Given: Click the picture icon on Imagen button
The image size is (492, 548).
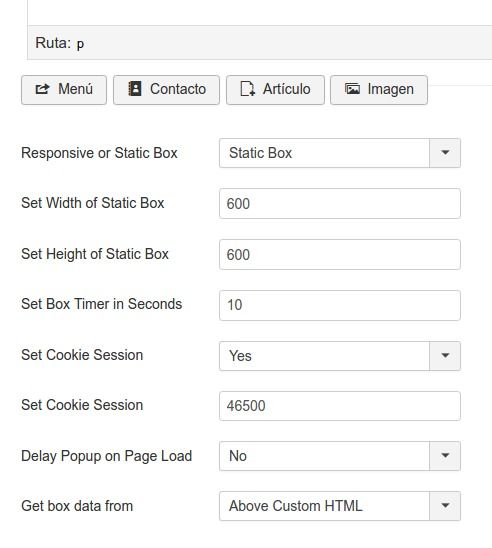Looking at the screenshot, I should pos(352,89).
